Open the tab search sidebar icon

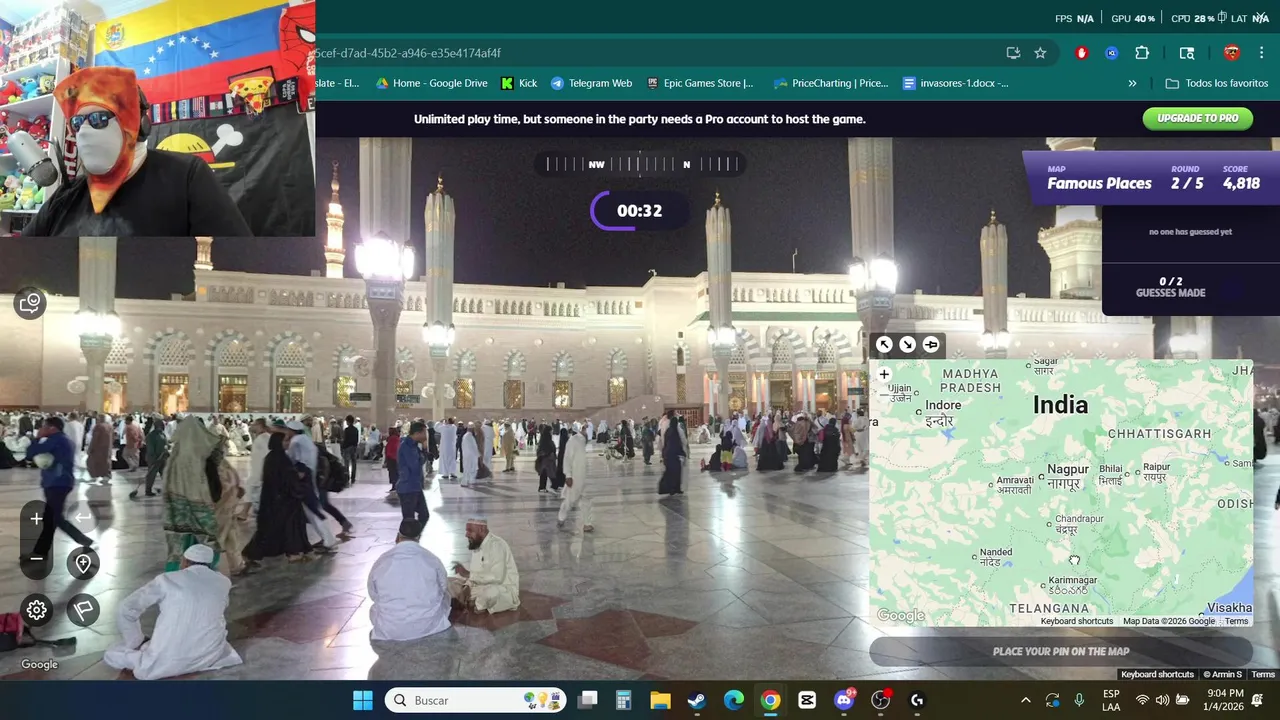(1187, 53)
